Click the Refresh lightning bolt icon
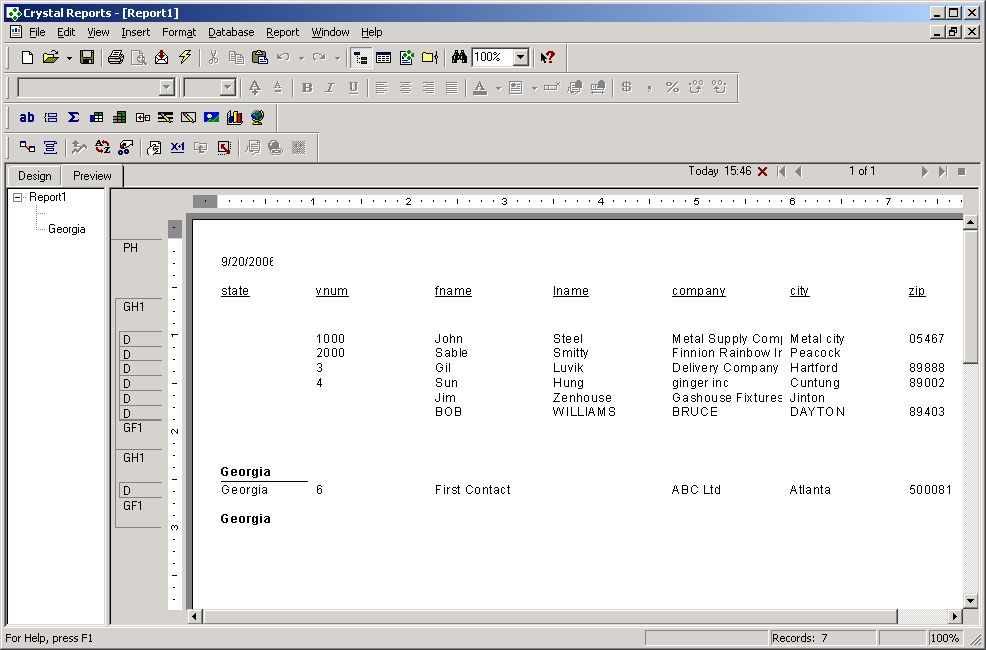The width and height of the screenshot is (986, 650). (x=185, y=58)
